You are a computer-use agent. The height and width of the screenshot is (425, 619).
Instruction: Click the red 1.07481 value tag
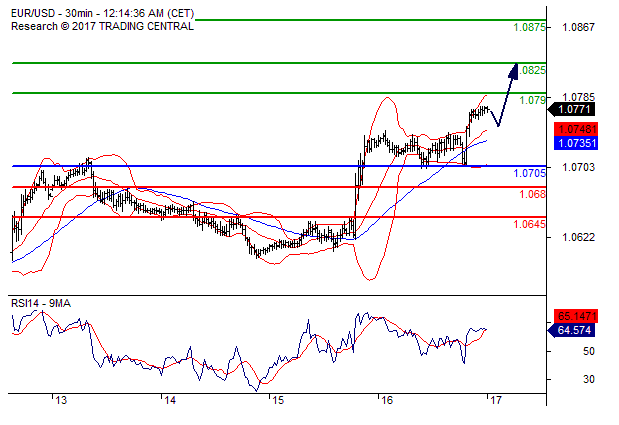click(576, 129)
